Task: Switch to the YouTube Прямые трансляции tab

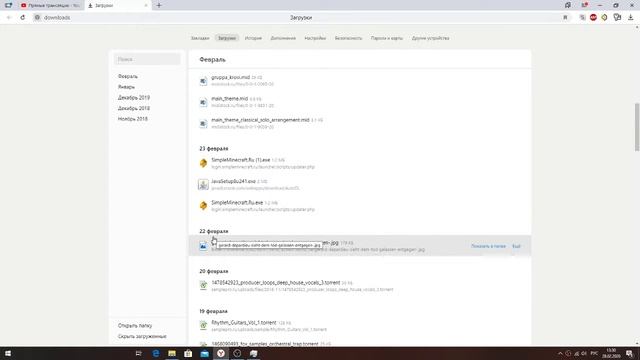Action: coord(50,5)
